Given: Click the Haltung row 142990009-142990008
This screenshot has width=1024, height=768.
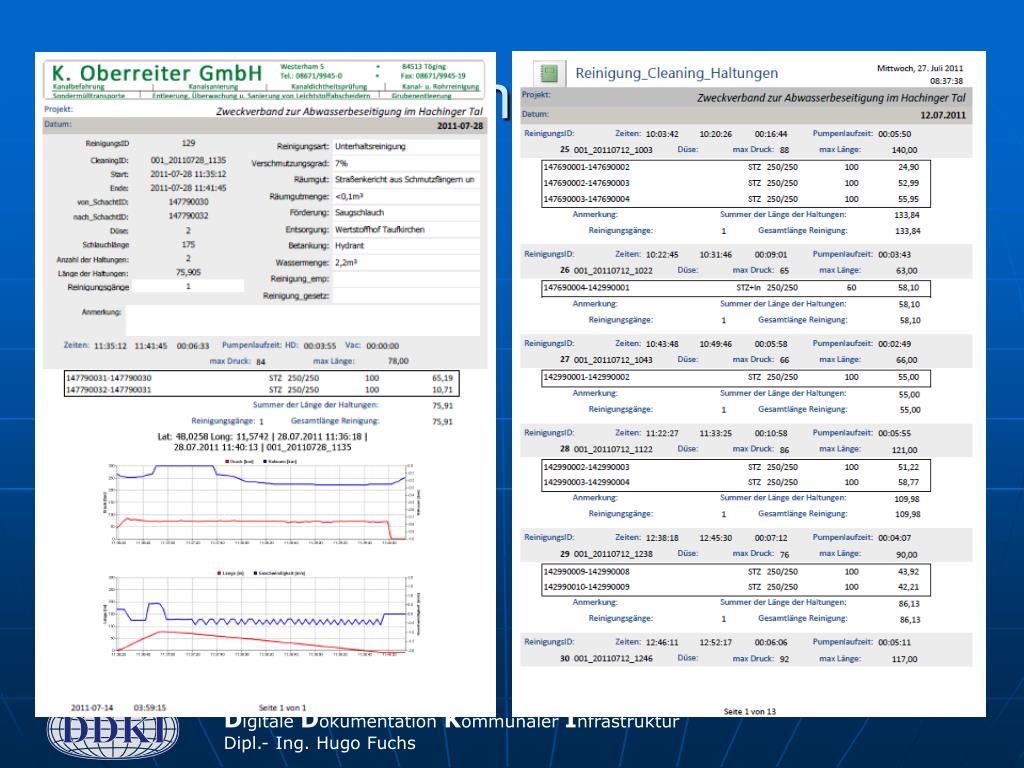Looking at the screenshot, I should (x=736, y=572).
